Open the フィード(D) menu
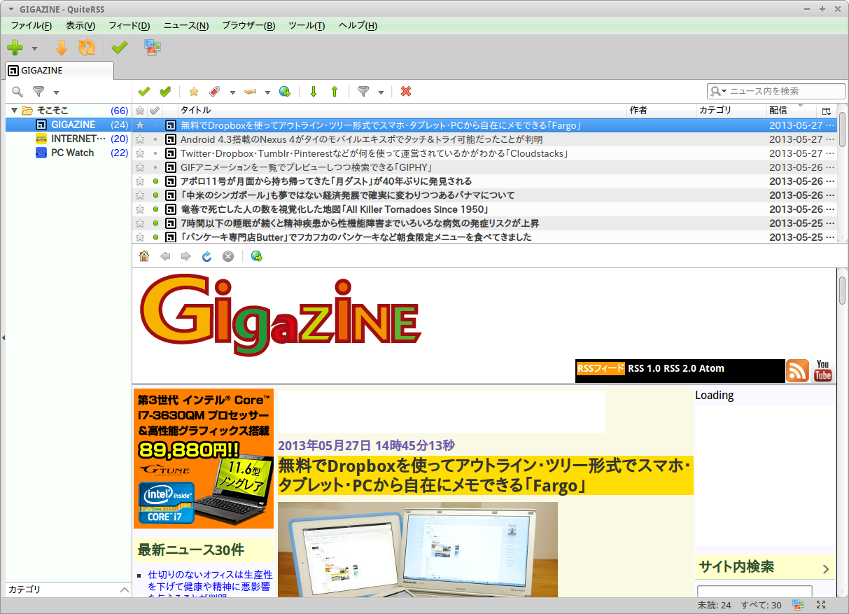Screen dimensions: 849x614 (129, 25)
